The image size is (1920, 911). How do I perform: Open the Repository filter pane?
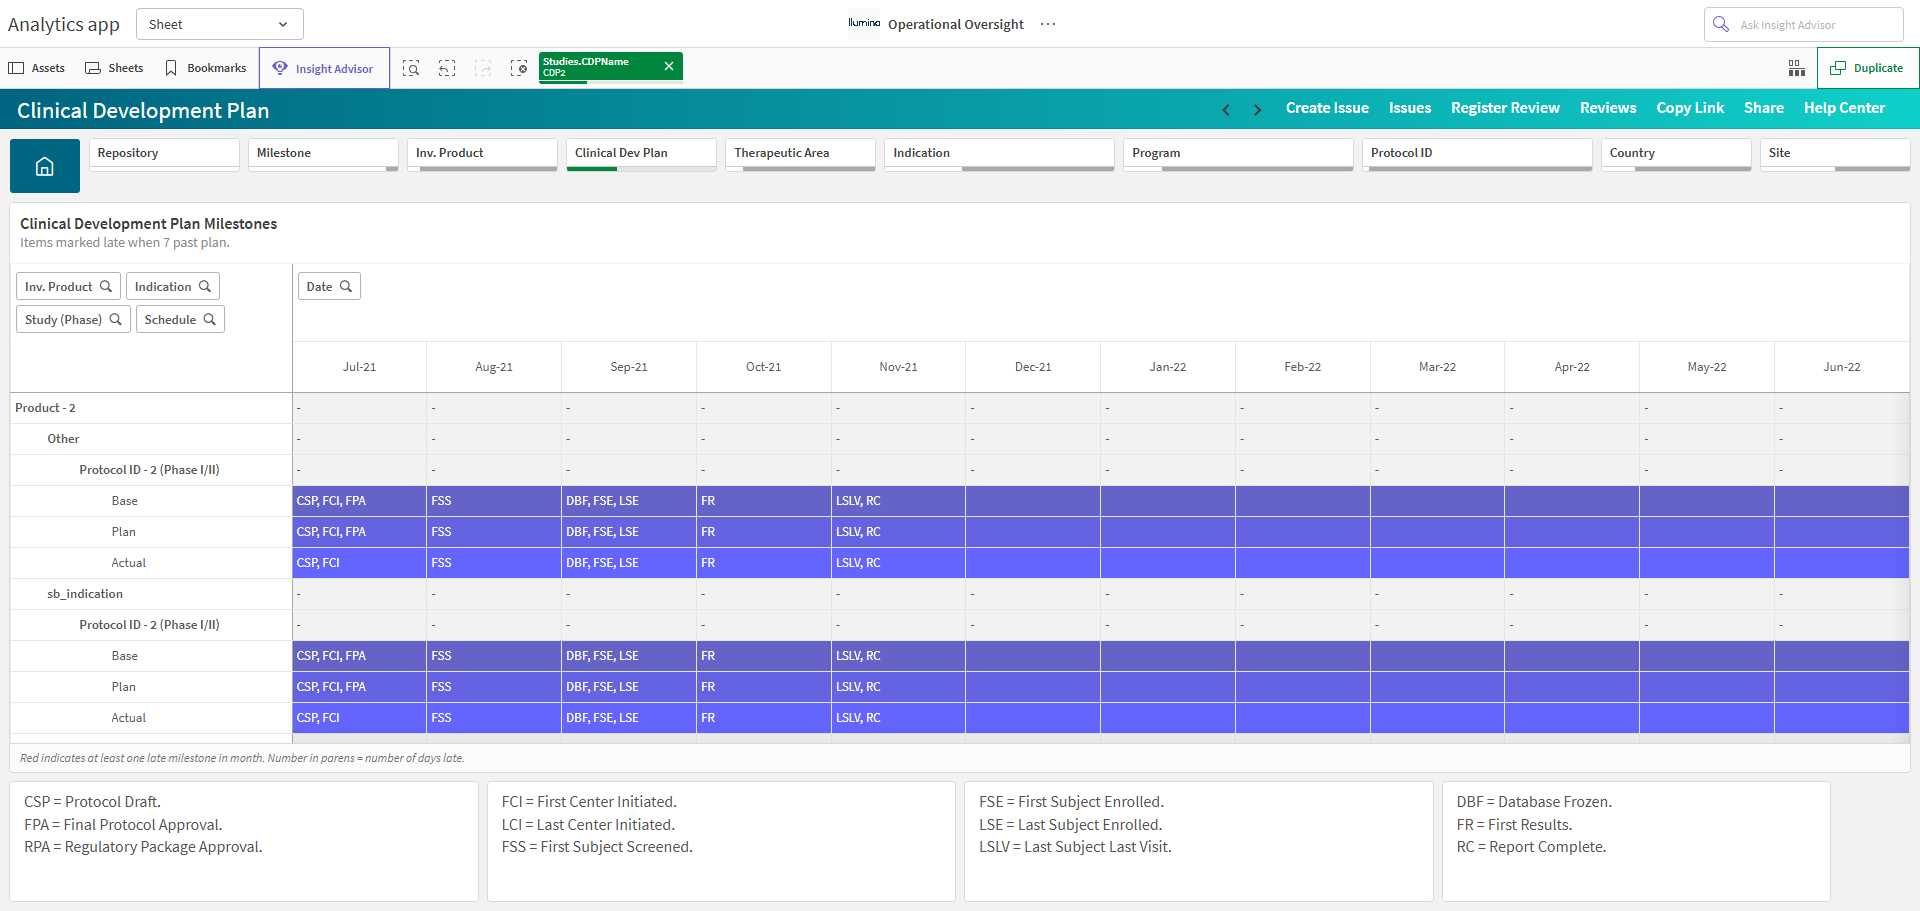coord(164,154)
